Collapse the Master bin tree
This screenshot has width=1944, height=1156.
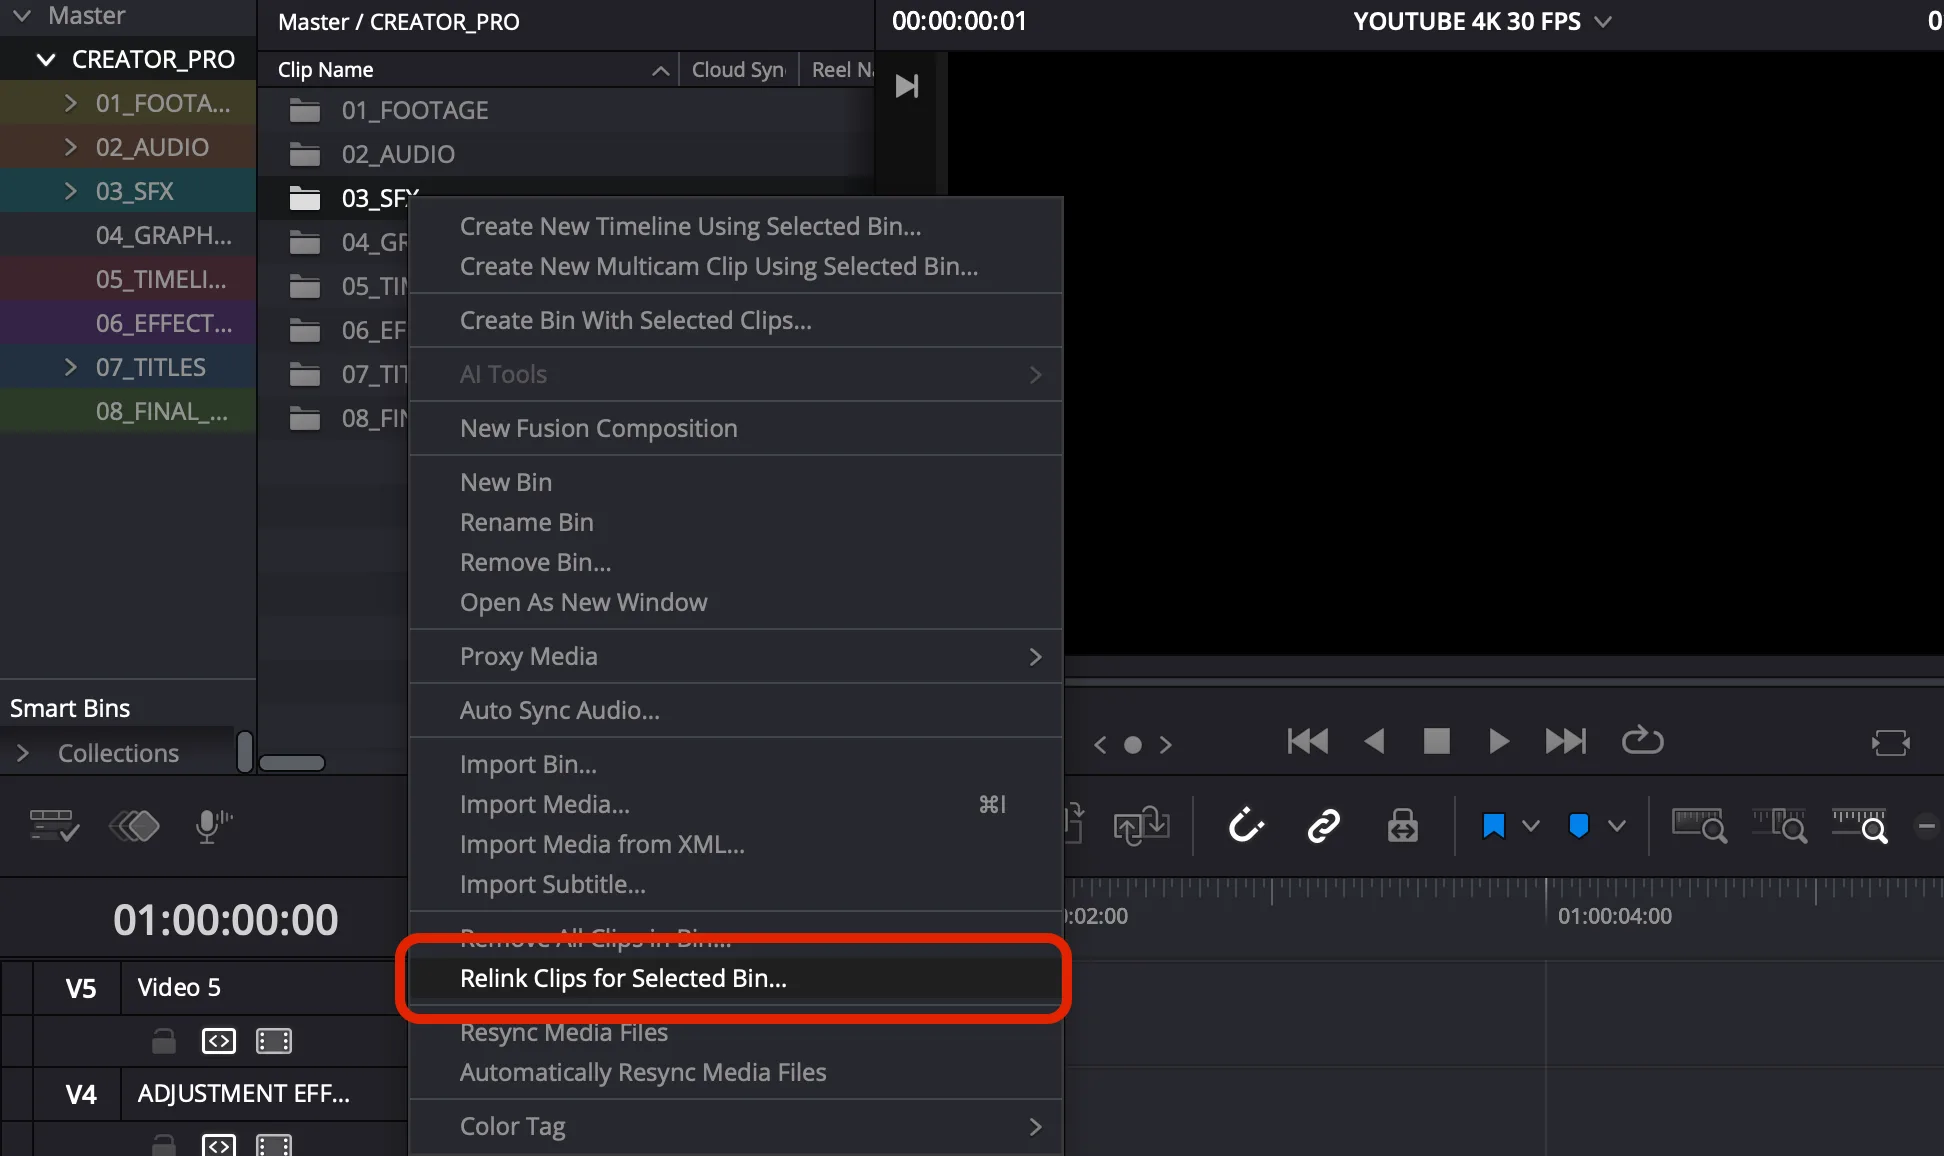pos(22,15)
